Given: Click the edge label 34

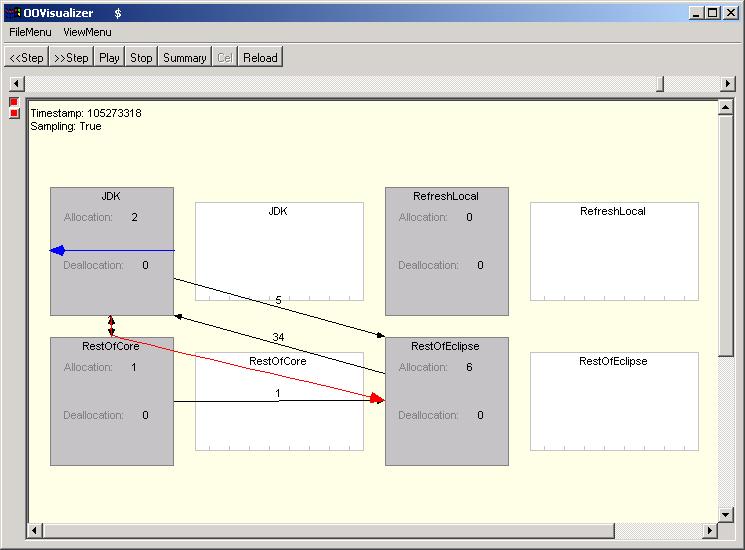Looking at the screenshot, I should click(x=278, y=337).
